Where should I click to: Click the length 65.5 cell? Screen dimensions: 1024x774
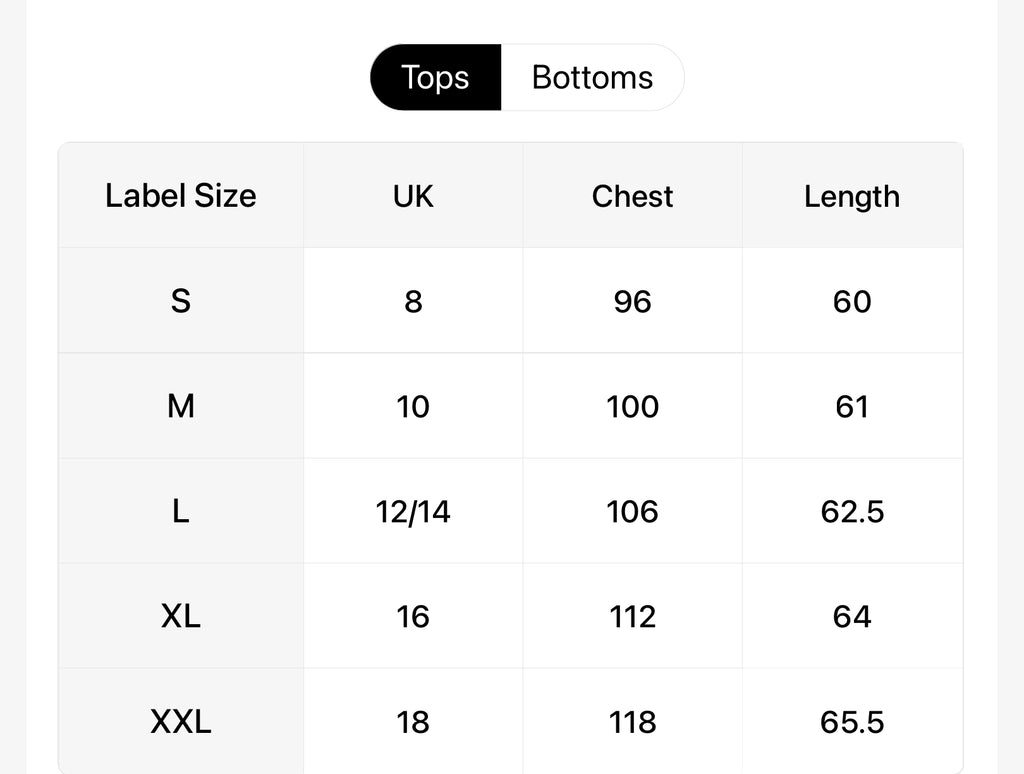coord(852,721)
